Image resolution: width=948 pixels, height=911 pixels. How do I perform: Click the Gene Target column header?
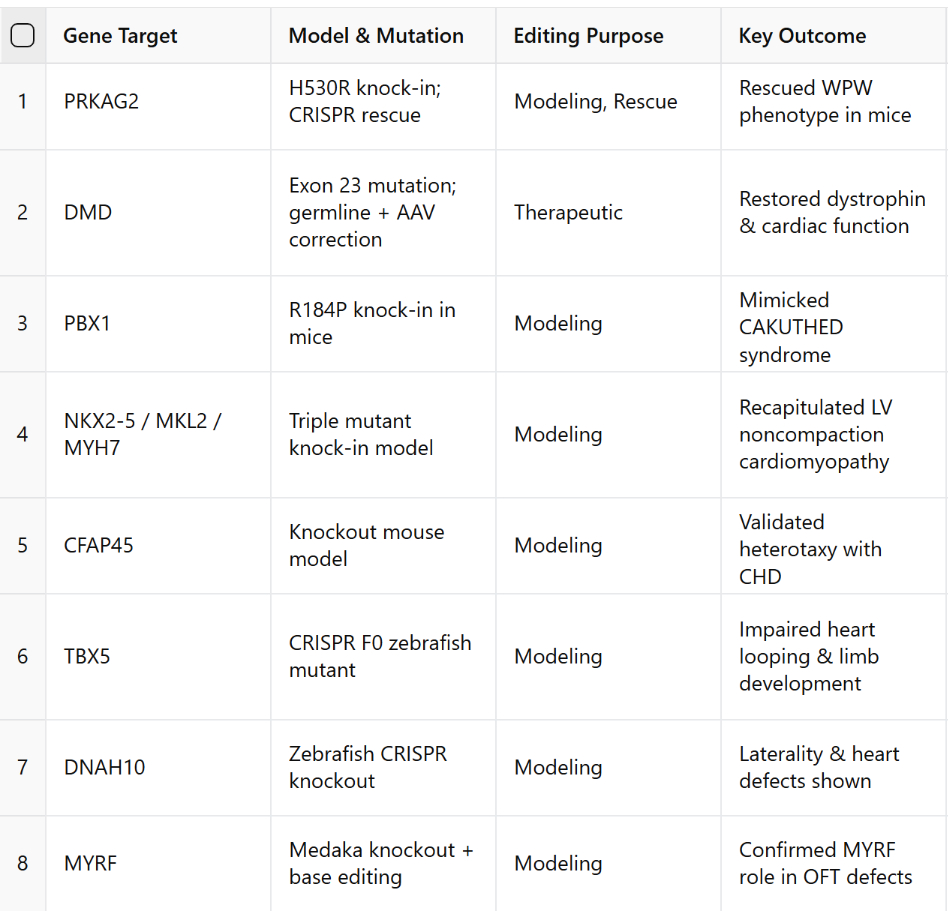[x=120, y=36]
